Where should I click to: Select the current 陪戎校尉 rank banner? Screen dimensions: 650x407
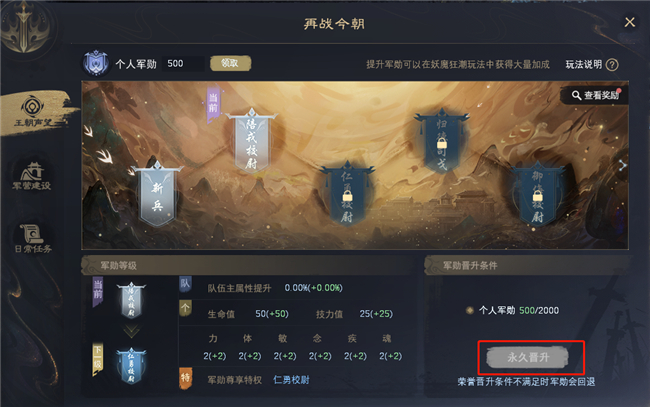pyautogui.click(x=252, y=141)
